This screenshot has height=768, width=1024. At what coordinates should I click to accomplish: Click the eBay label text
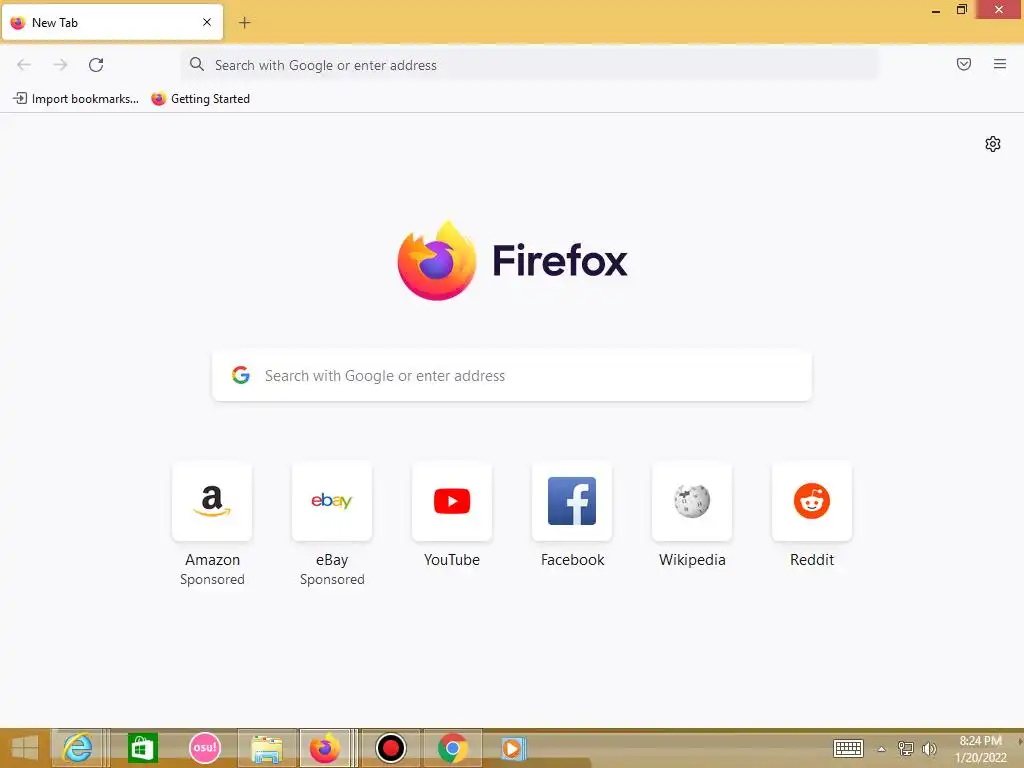(x=332, y=560)
